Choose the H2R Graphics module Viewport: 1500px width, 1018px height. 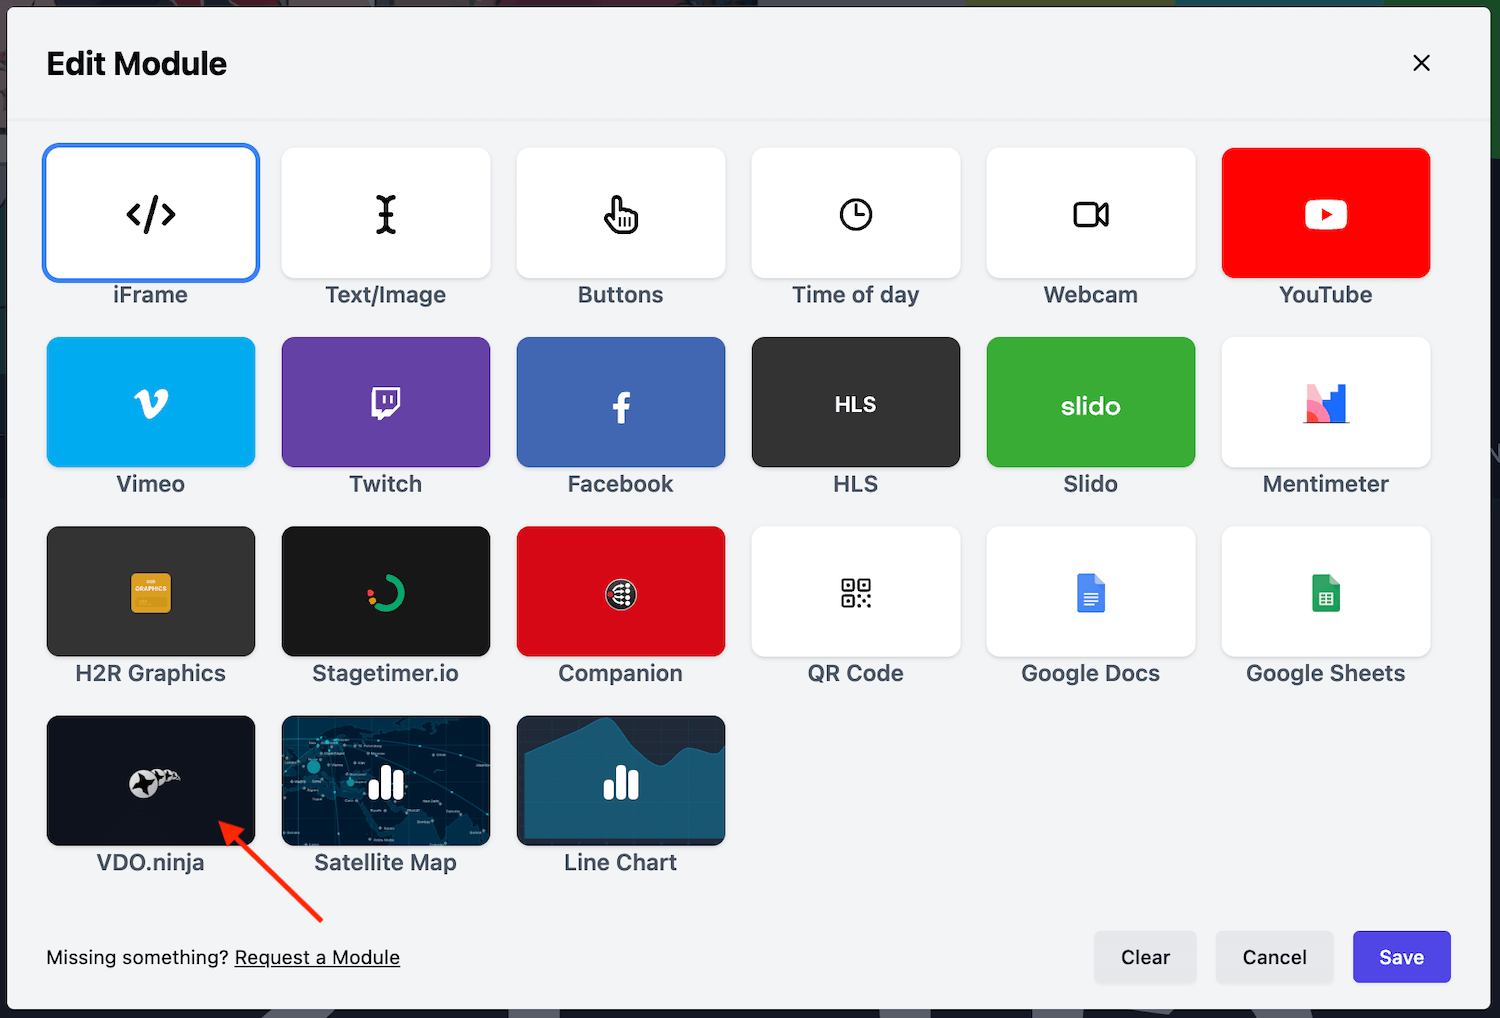pos(150,591)
